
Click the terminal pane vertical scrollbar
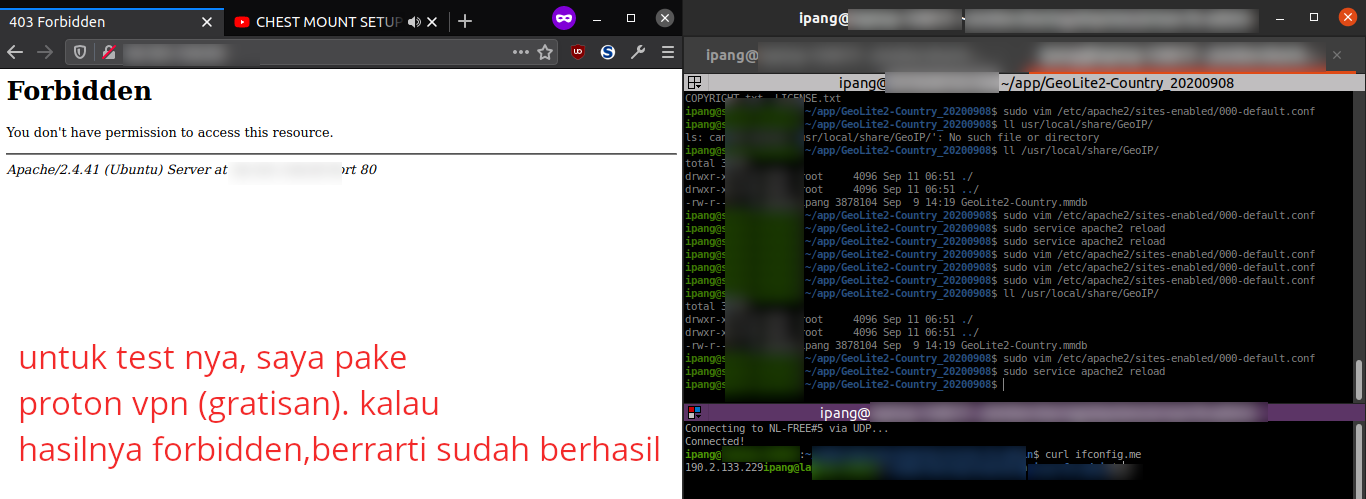[x=1359, y=380]
